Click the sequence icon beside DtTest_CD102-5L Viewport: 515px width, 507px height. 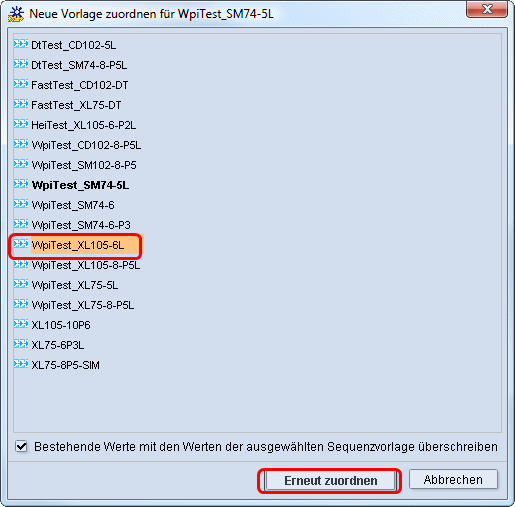tap(21, 44)
